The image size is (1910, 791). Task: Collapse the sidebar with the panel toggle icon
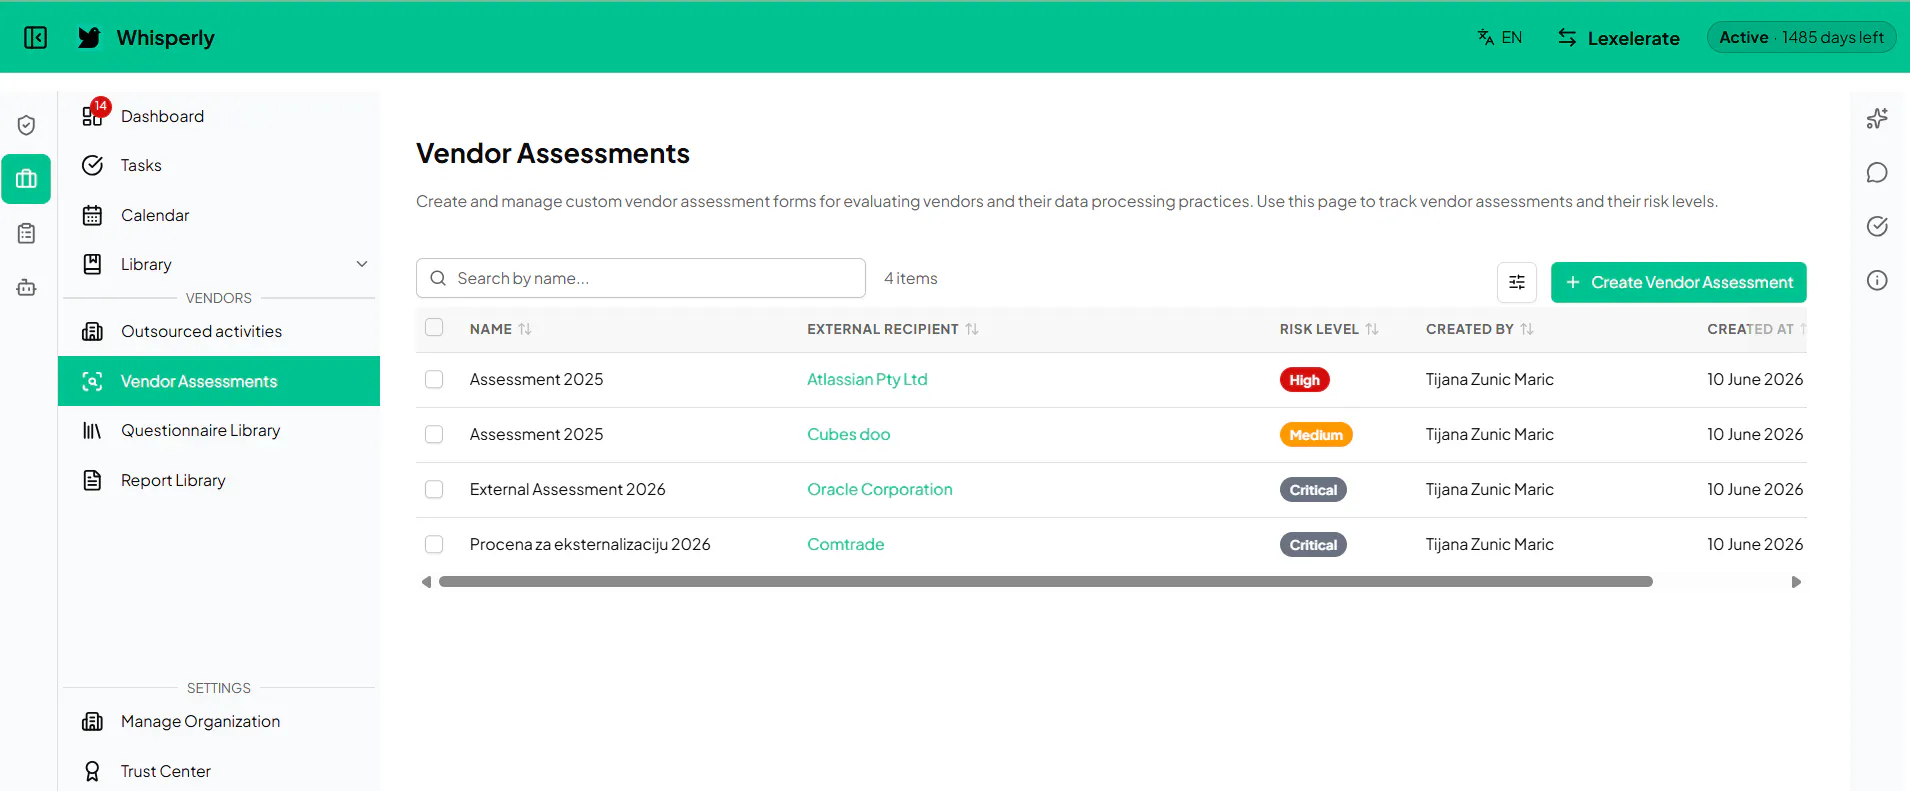[36, 38]
